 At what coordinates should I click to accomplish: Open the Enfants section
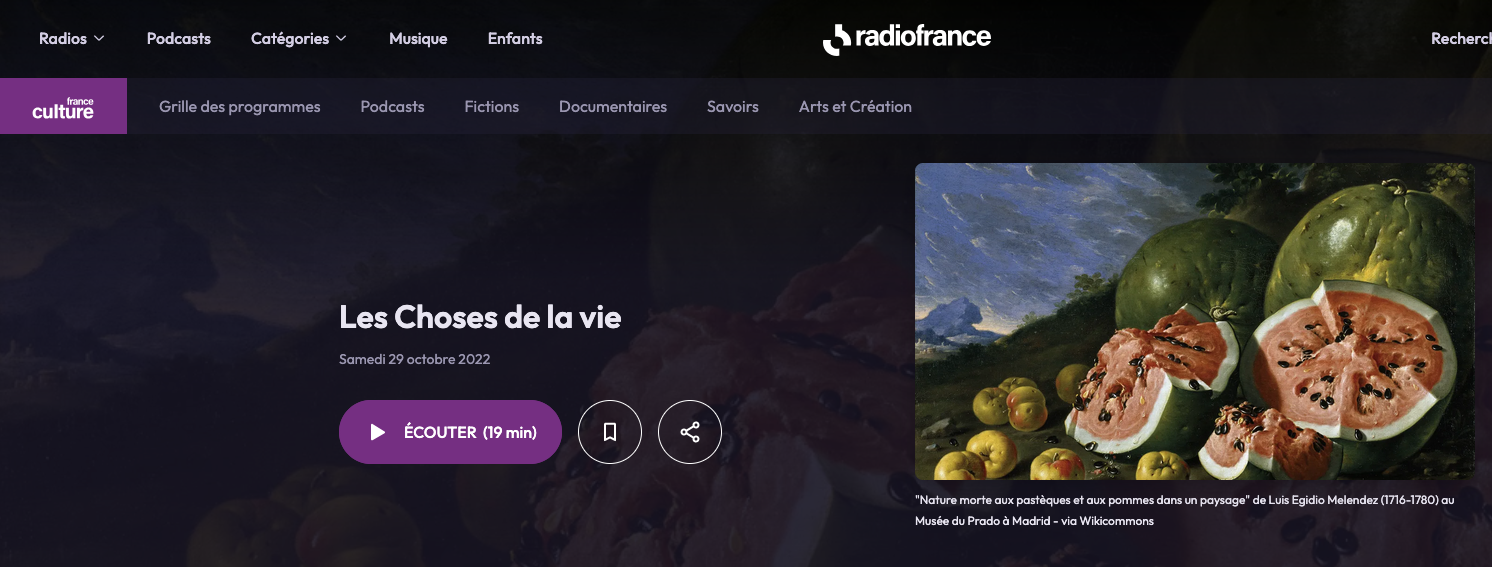[515, 39]
